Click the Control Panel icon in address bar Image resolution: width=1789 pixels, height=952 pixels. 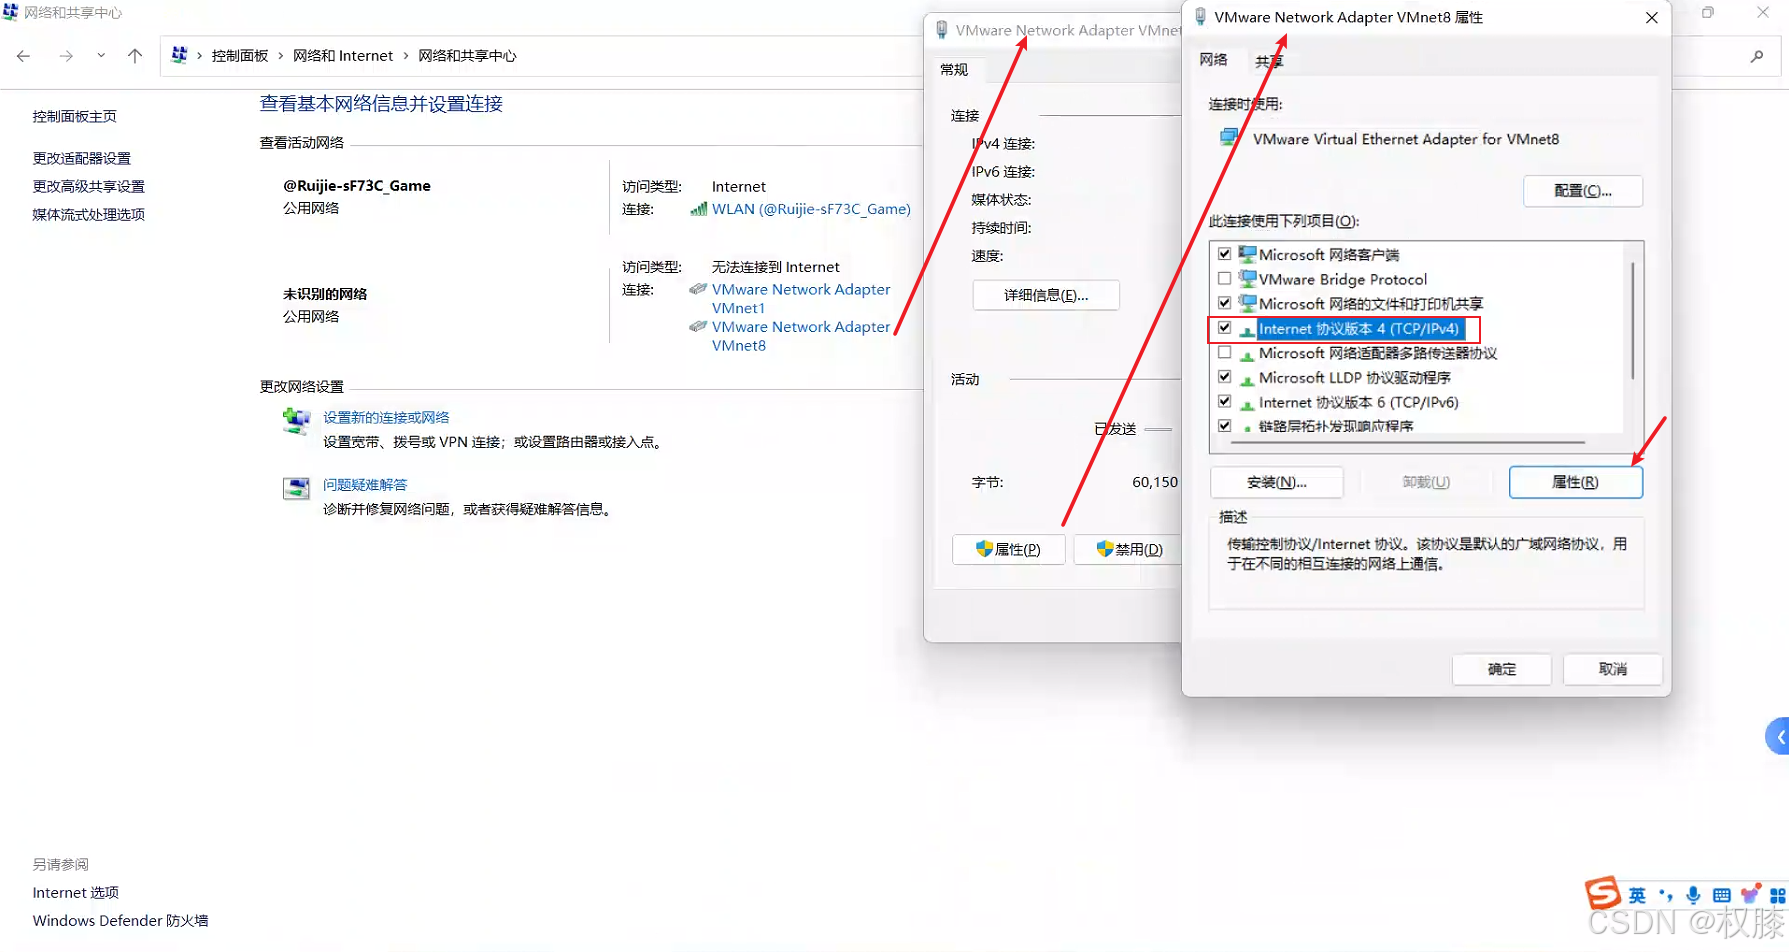[179, 55]
